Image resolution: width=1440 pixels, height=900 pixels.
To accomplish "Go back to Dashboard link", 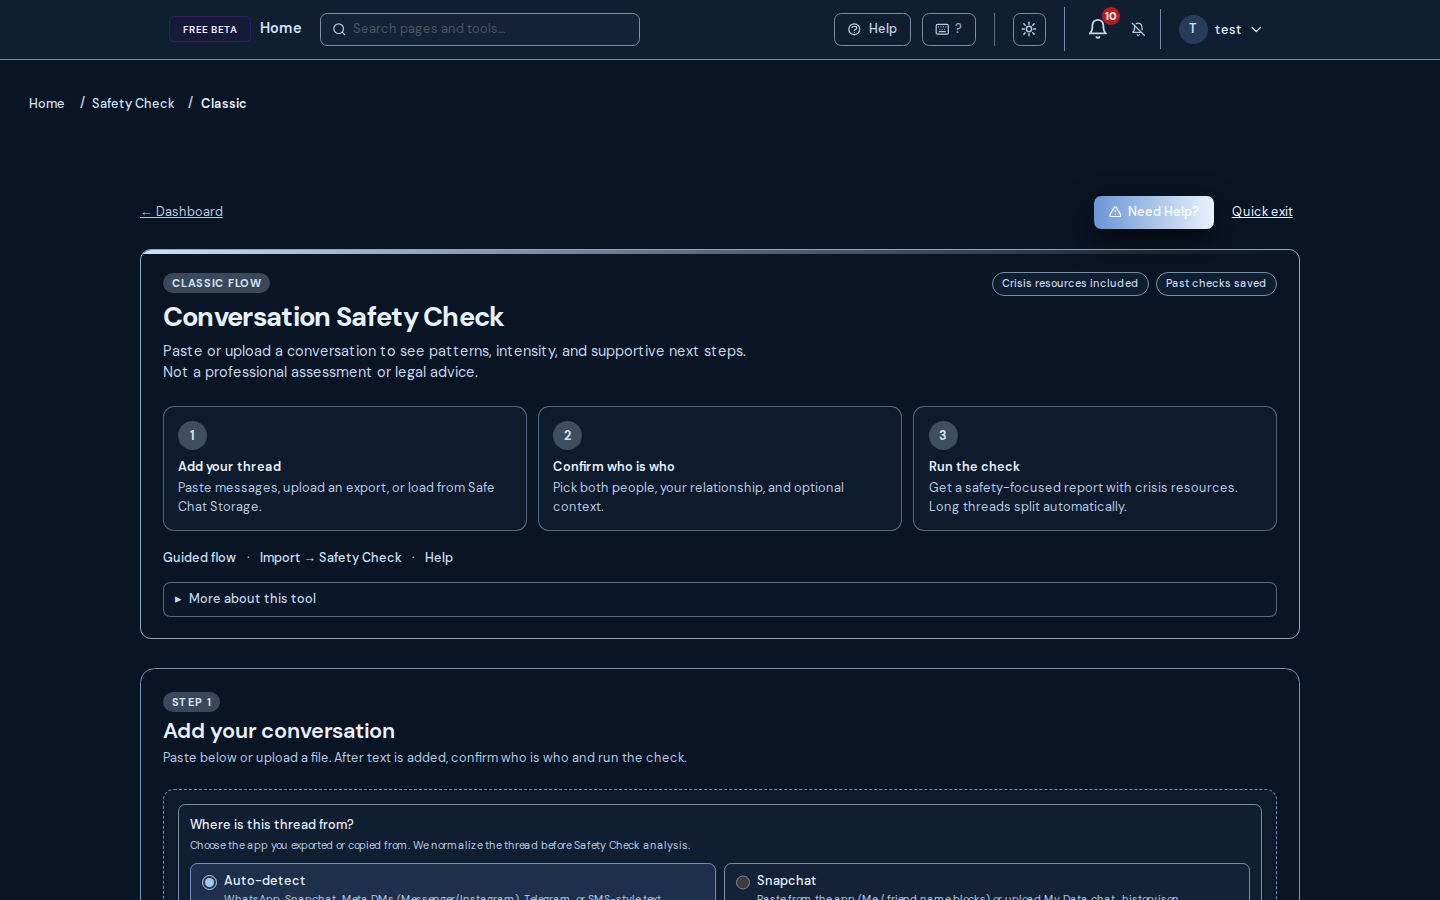I will 182,211.
